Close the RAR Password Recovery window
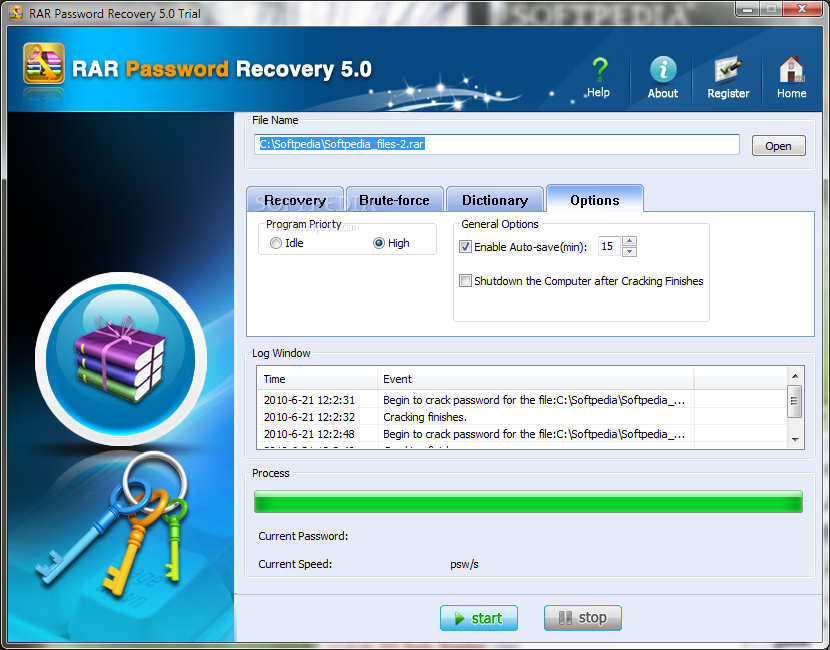This screenshot has width=830, height=650. click(x=802, y=8)
